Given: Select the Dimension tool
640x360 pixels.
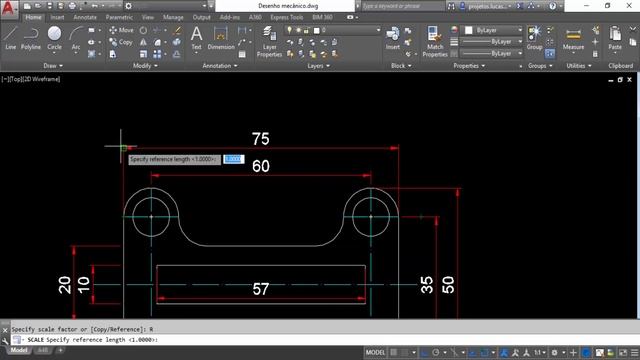Looking at the screenshot, I should (x=221, y=38).
